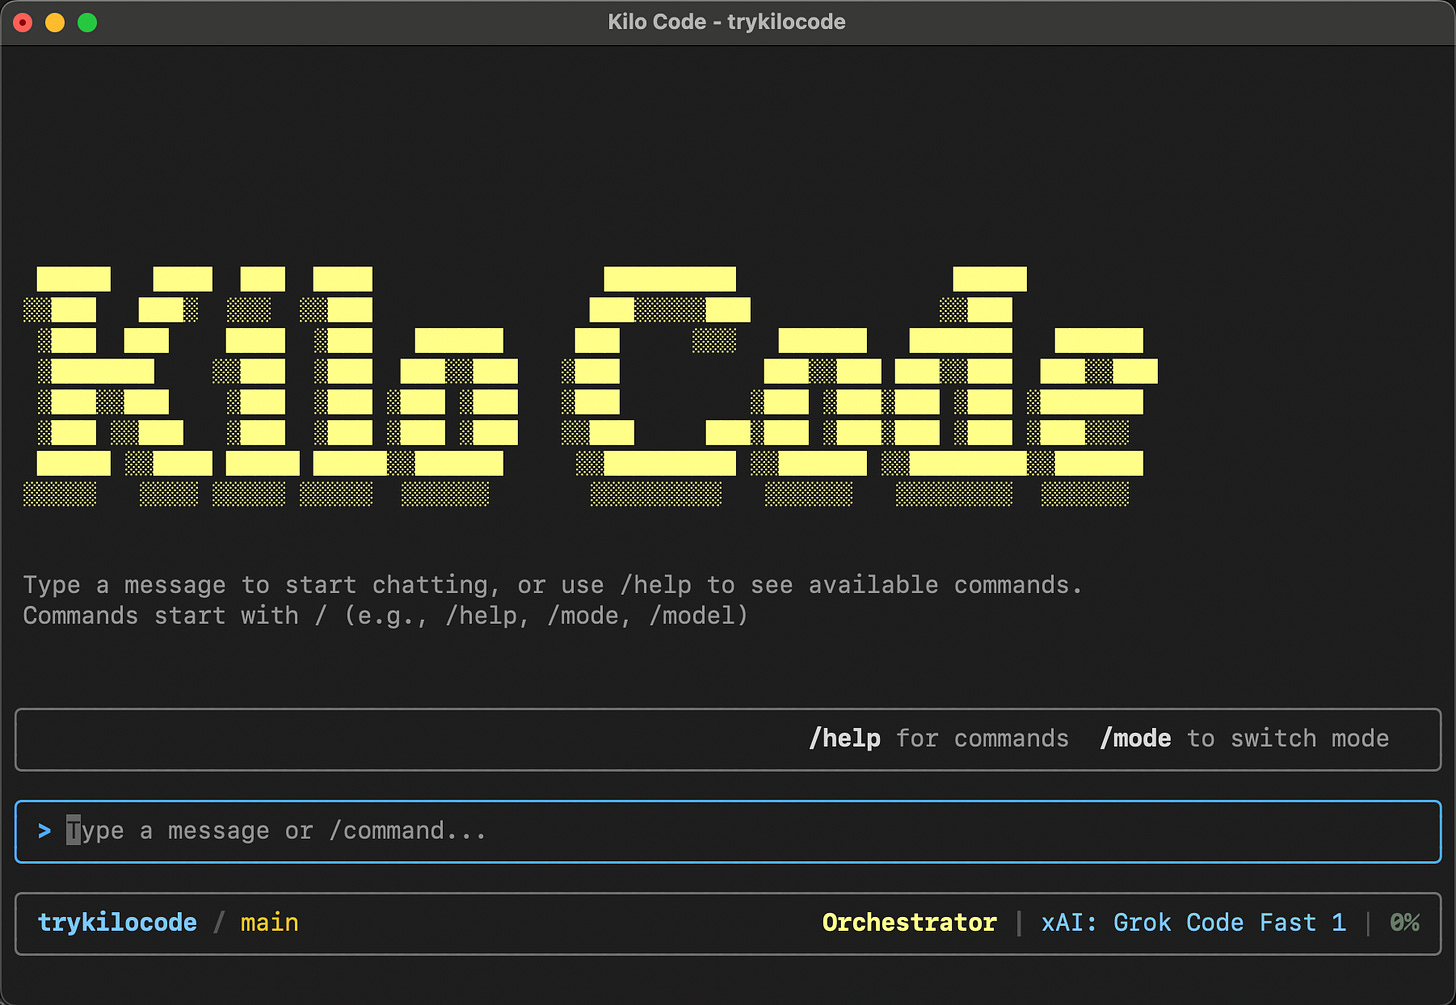Click the /mode switch hint
Screen dimensions: 1456x1005
coord(1135,738)
